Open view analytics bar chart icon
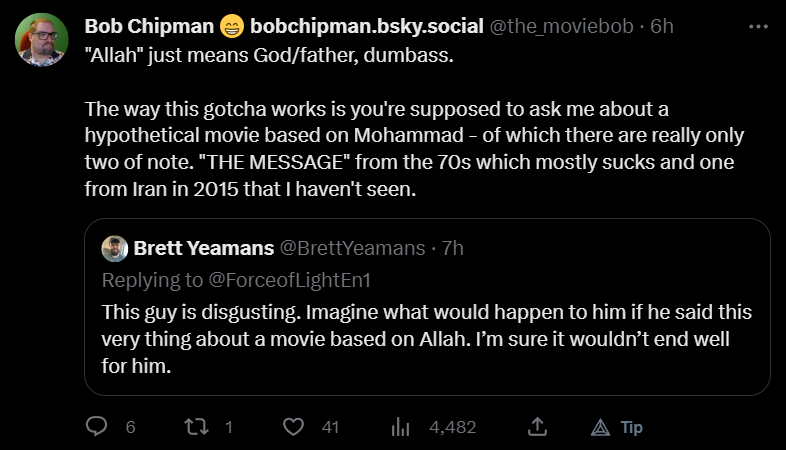The image size is (786, 450). point(401,427)
